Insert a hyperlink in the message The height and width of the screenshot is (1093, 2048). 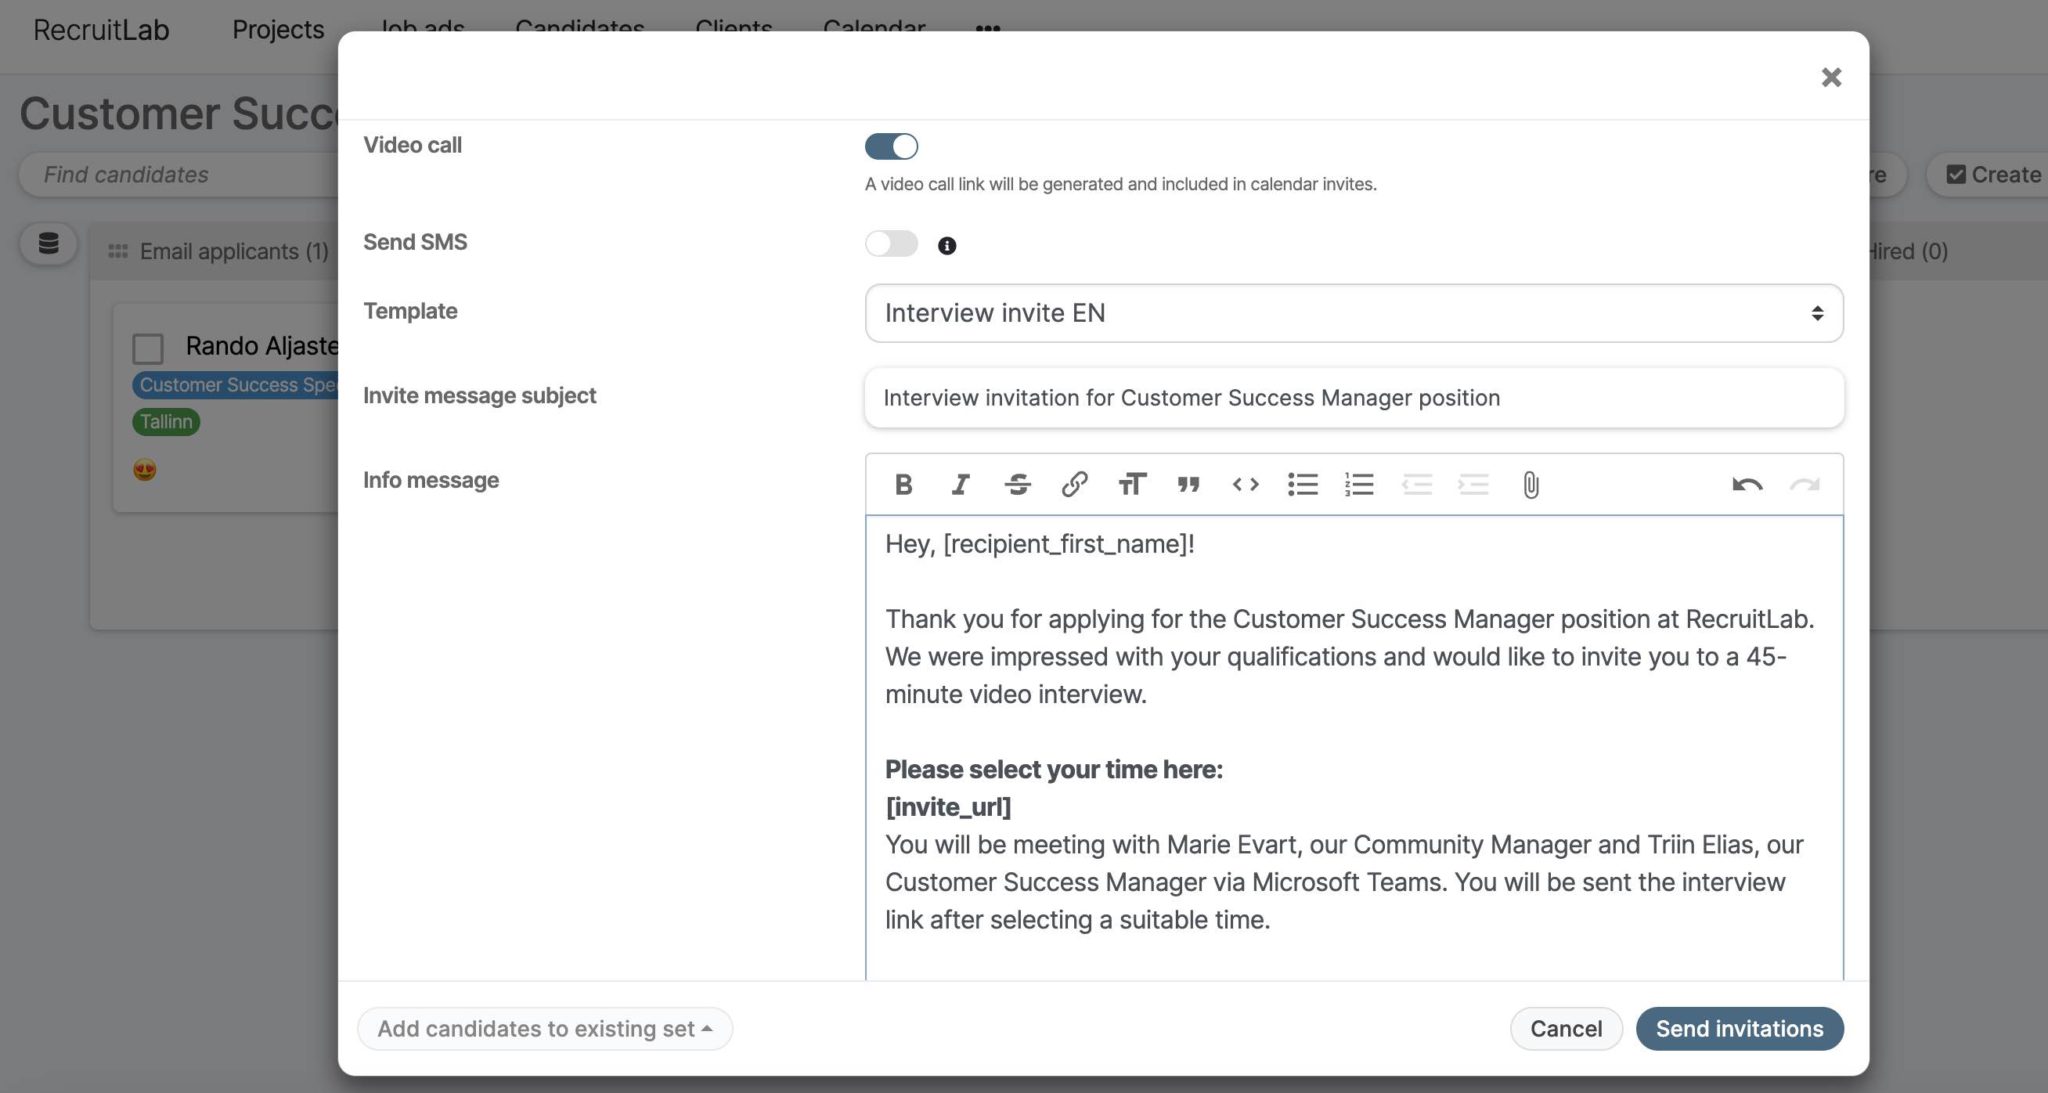click(x=1074, y=485)
